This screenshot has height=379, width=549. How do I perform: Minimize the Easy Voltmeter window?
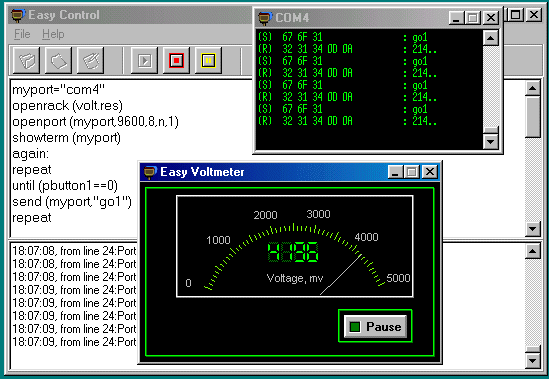(395, 172)
